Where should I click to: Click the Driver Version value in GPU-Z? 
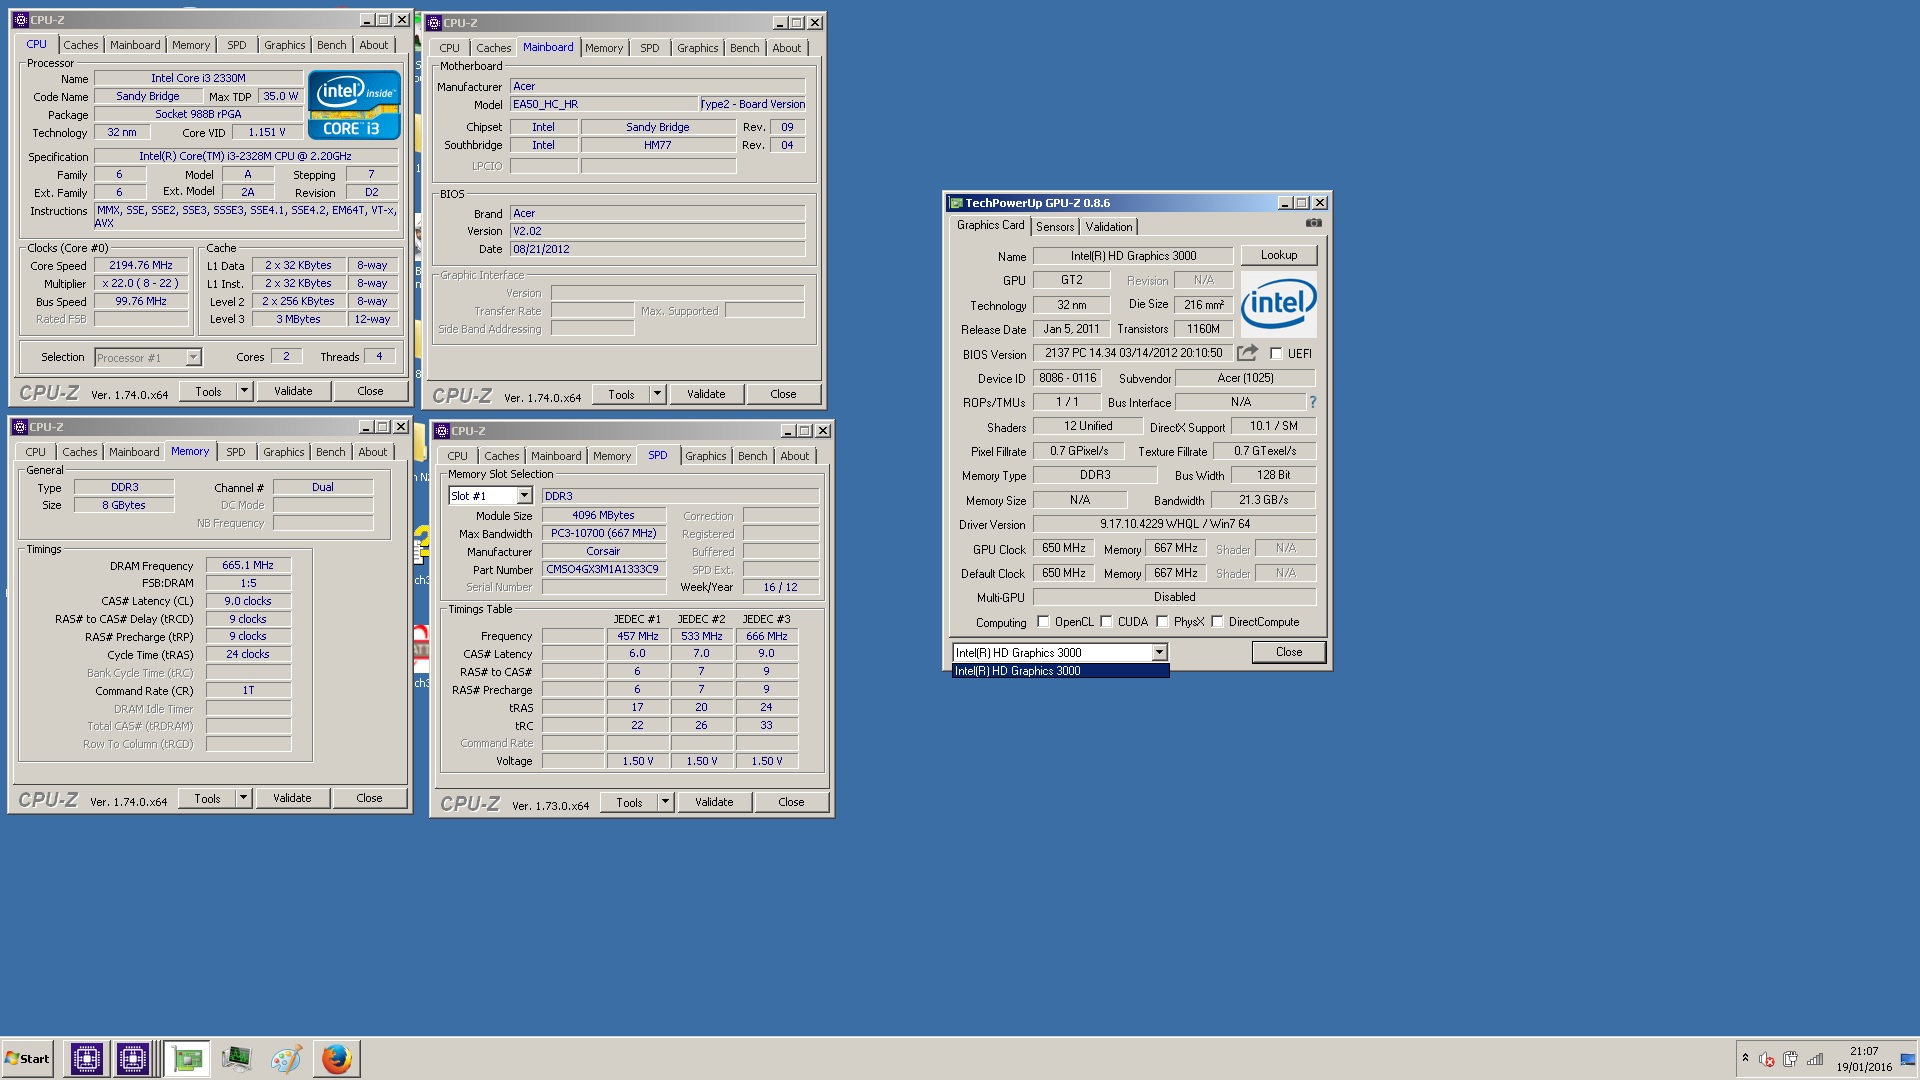(1175, 524)
